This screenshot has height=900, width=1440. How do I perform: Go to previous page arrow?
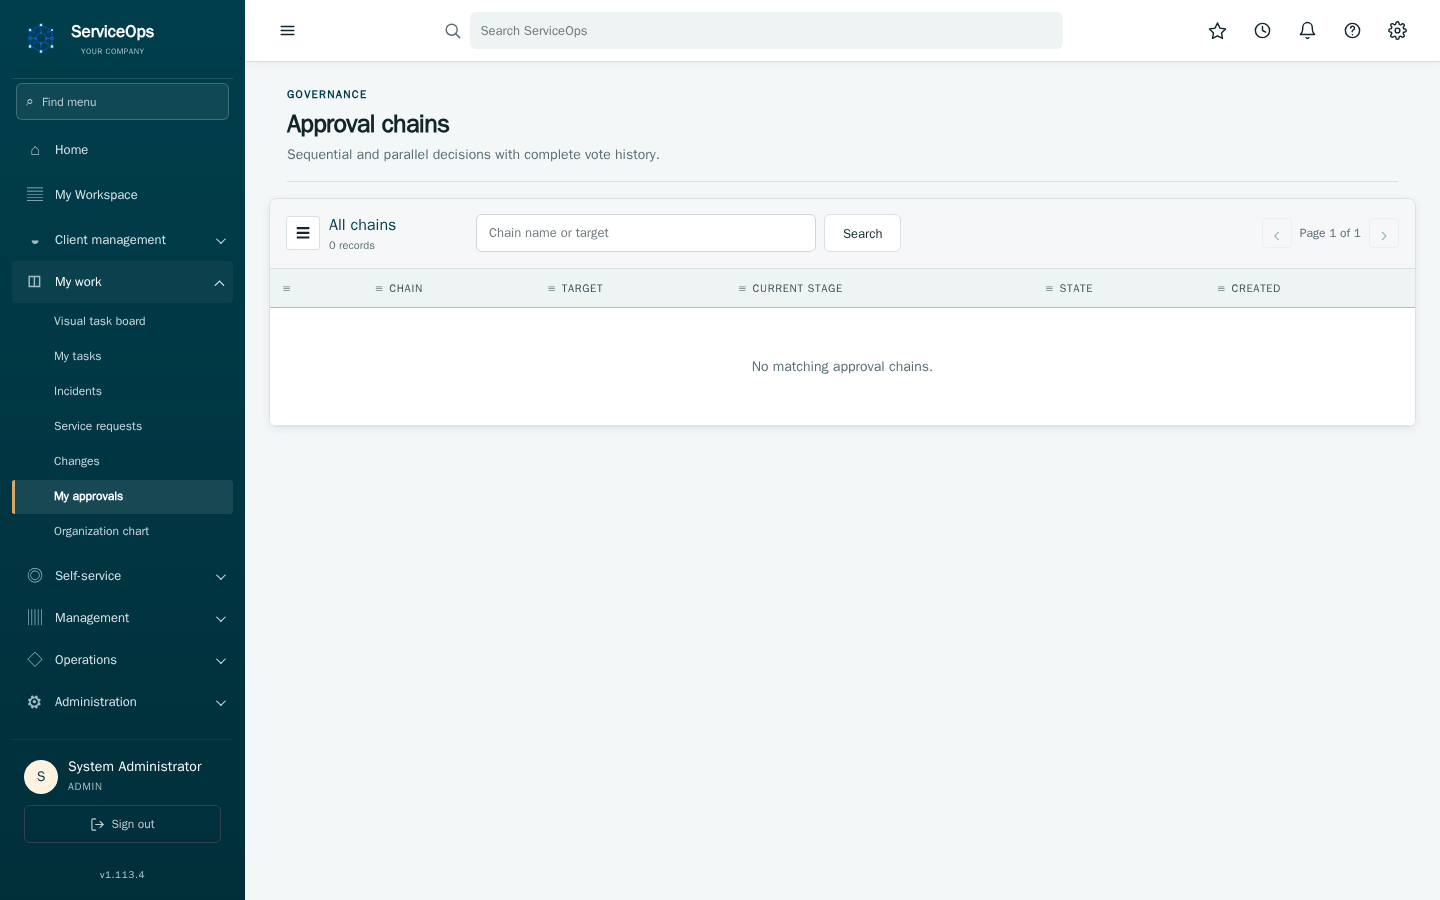coord(1277,233)
